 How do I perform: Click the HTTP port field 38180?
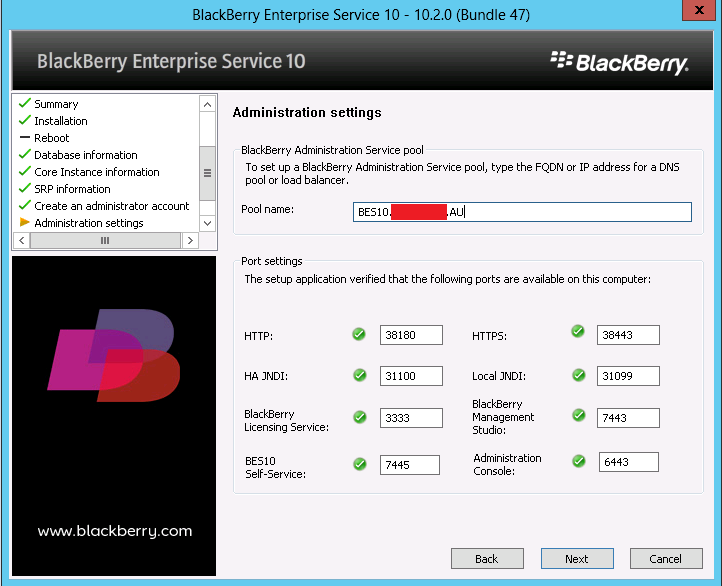(x=411, y=335)
